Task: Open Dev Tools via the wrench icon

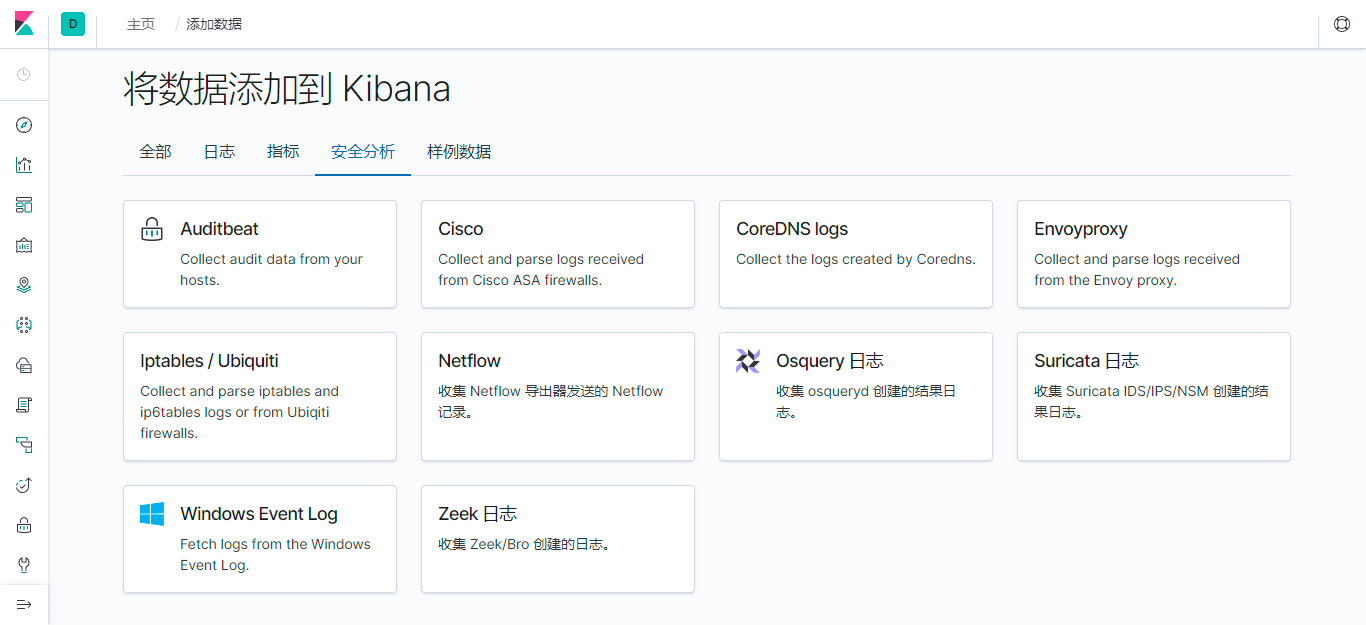Action: tap(25, 565)
